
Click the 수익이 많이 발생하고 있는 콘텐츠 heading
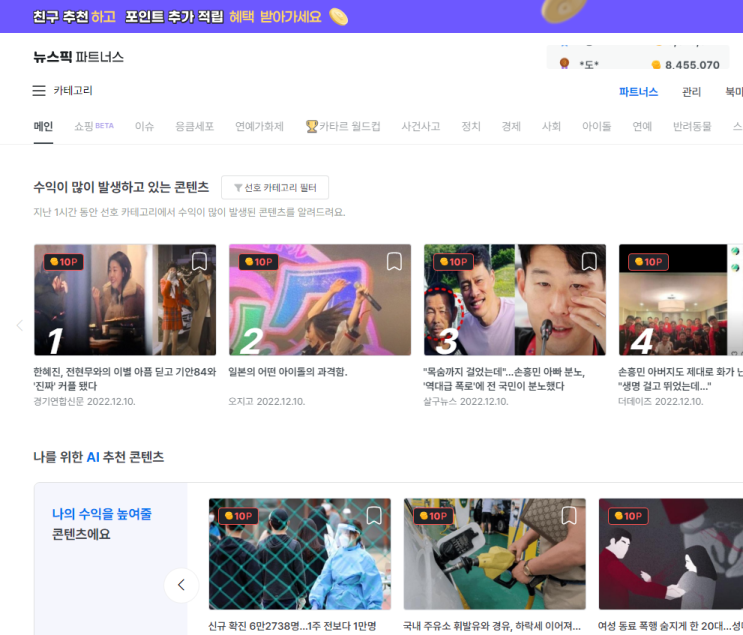point(121,187)
